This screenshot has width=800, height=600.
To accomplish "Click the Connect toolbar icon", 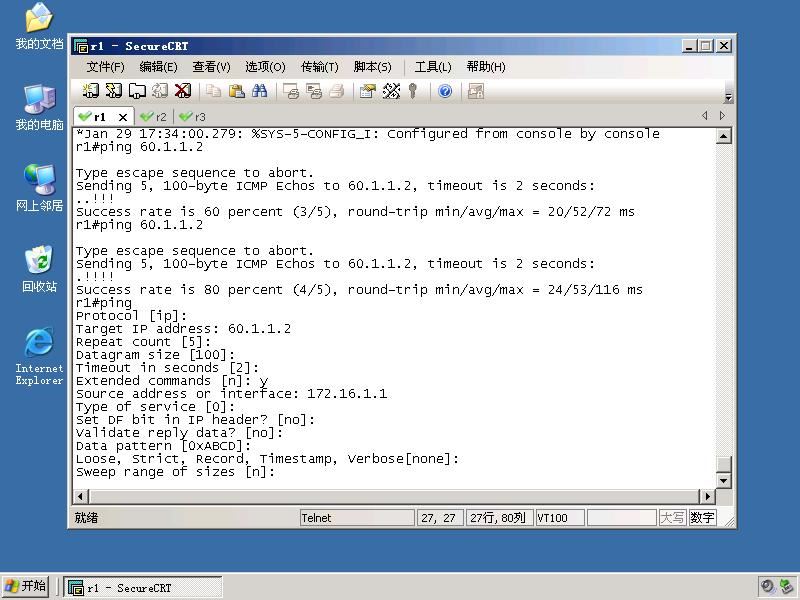I will click(x=90, y=91).
